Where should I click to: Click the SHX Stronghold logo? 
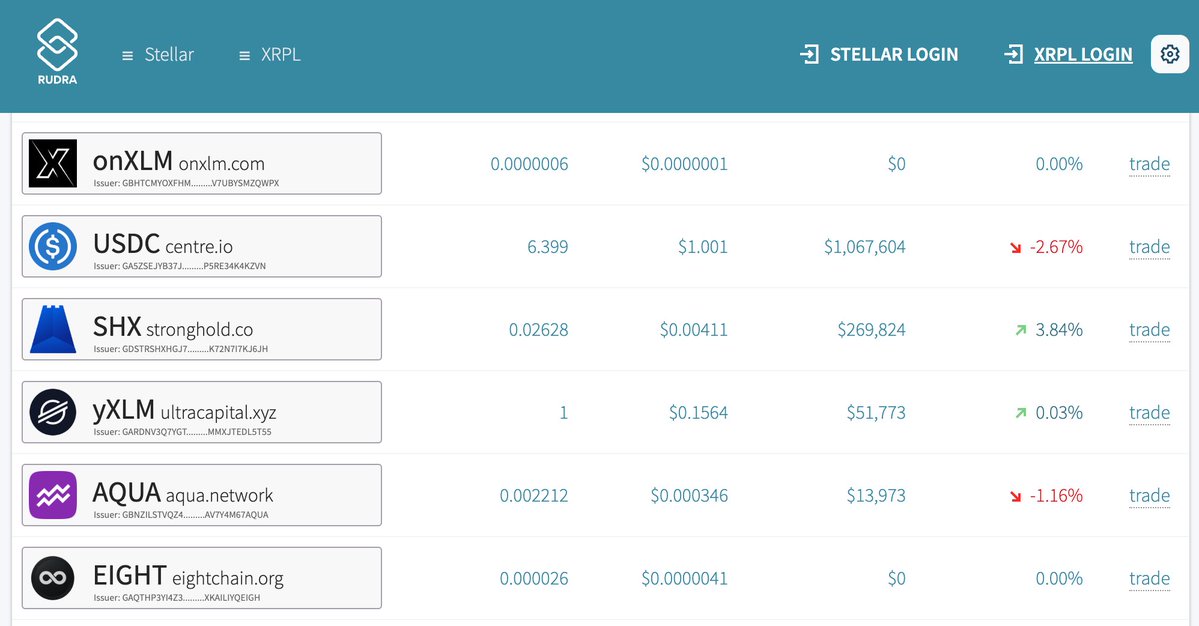(x=53, y=330)
